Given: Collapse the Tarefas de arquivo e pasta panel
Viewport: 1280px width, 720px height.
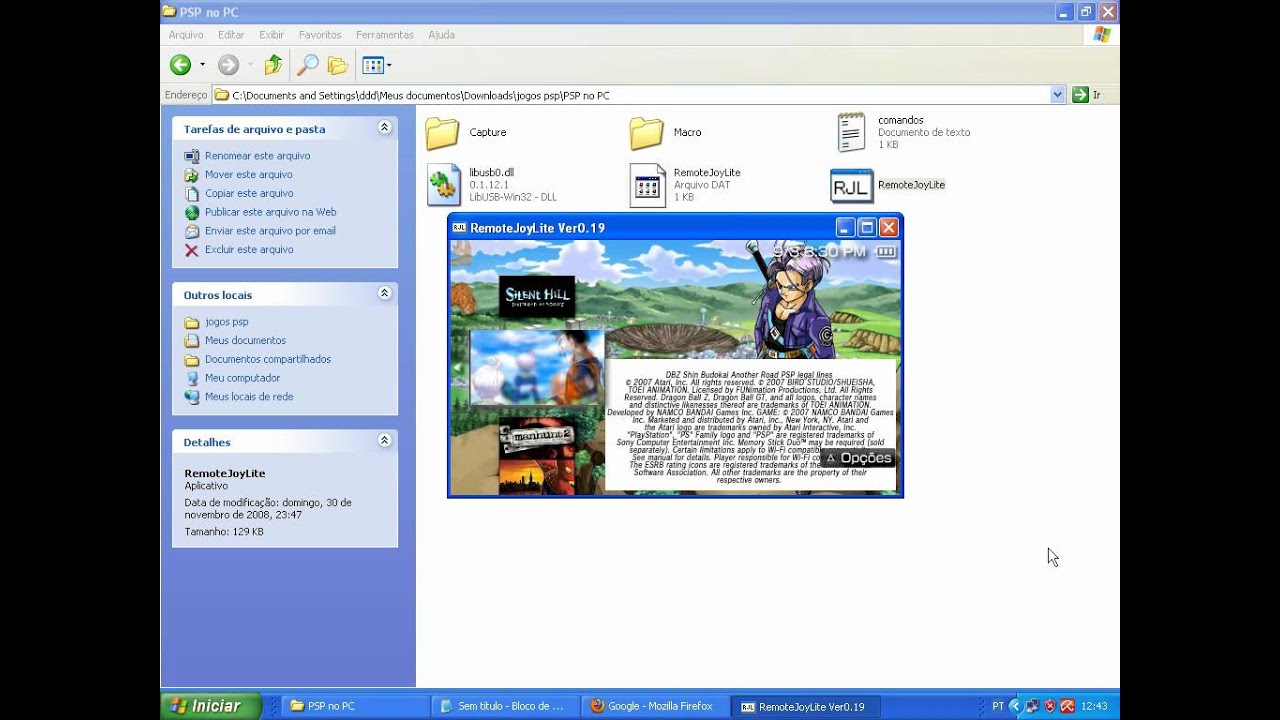Looking at the screenshot, I should (x=384, y=128).
